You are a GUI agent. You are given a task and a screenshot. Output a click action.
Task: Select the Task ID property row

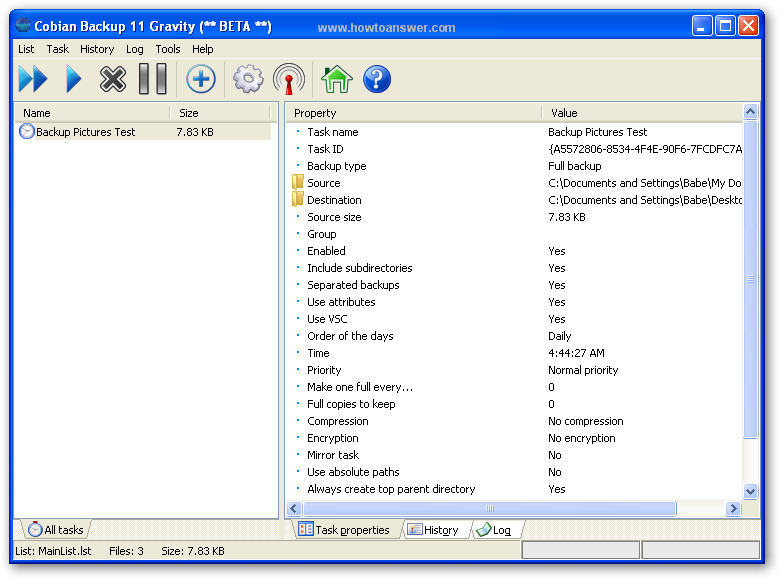tap(514, 149)
